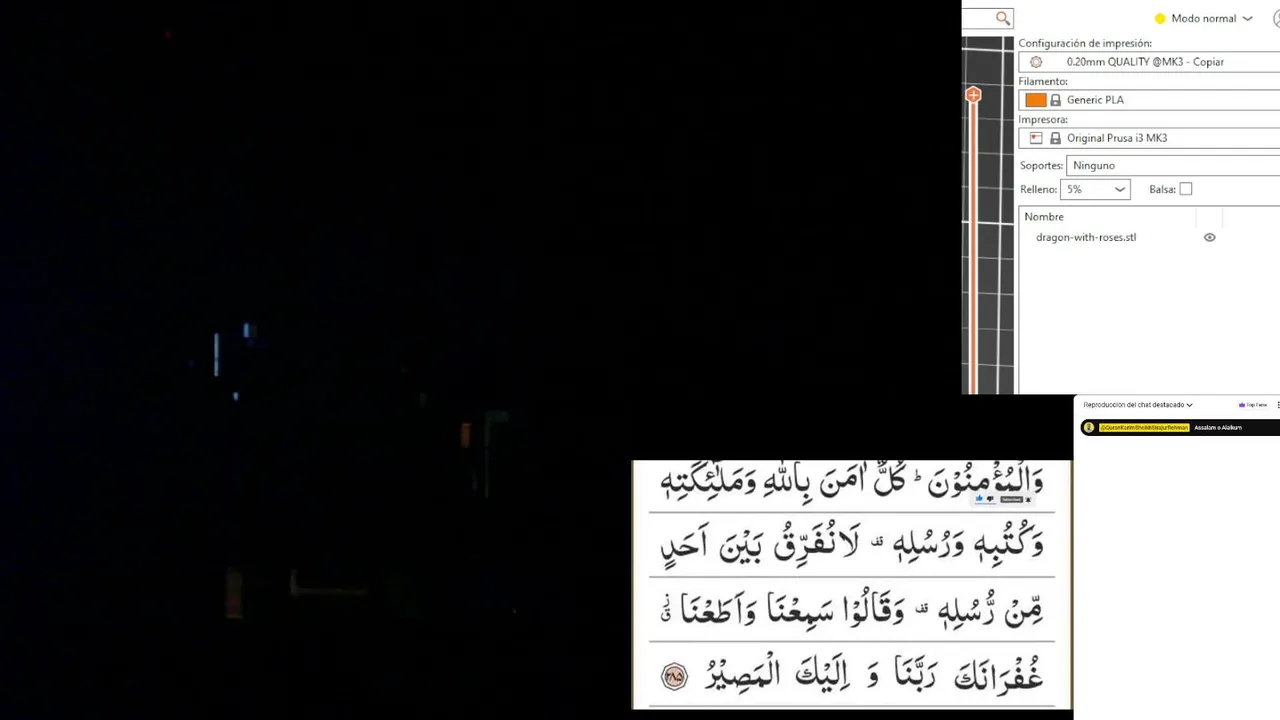Click the orange filament color swatch
The image size is (1280, 720).
click(x=1036, y=100)
